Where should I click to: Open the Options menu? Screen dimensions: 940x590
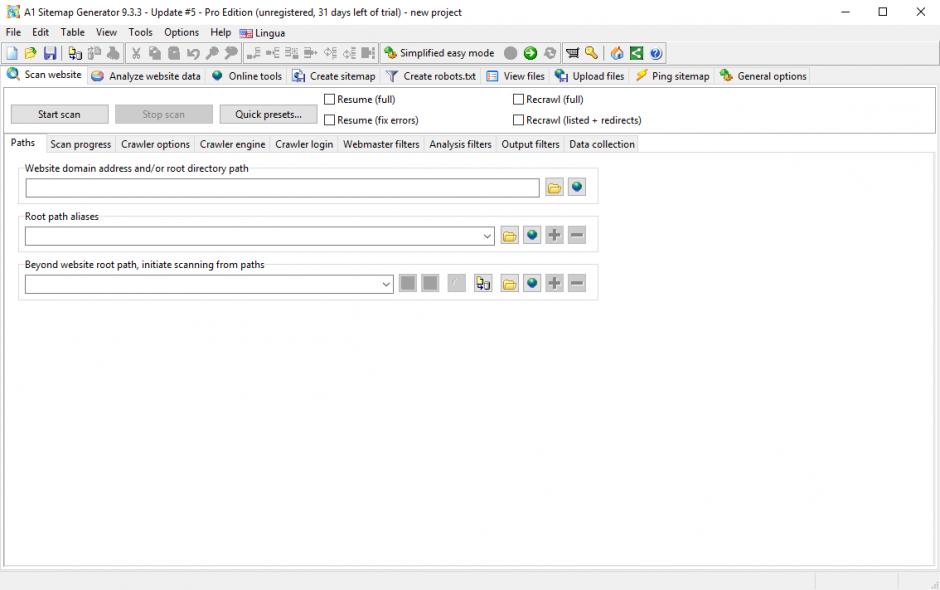[x=181, y=32]
